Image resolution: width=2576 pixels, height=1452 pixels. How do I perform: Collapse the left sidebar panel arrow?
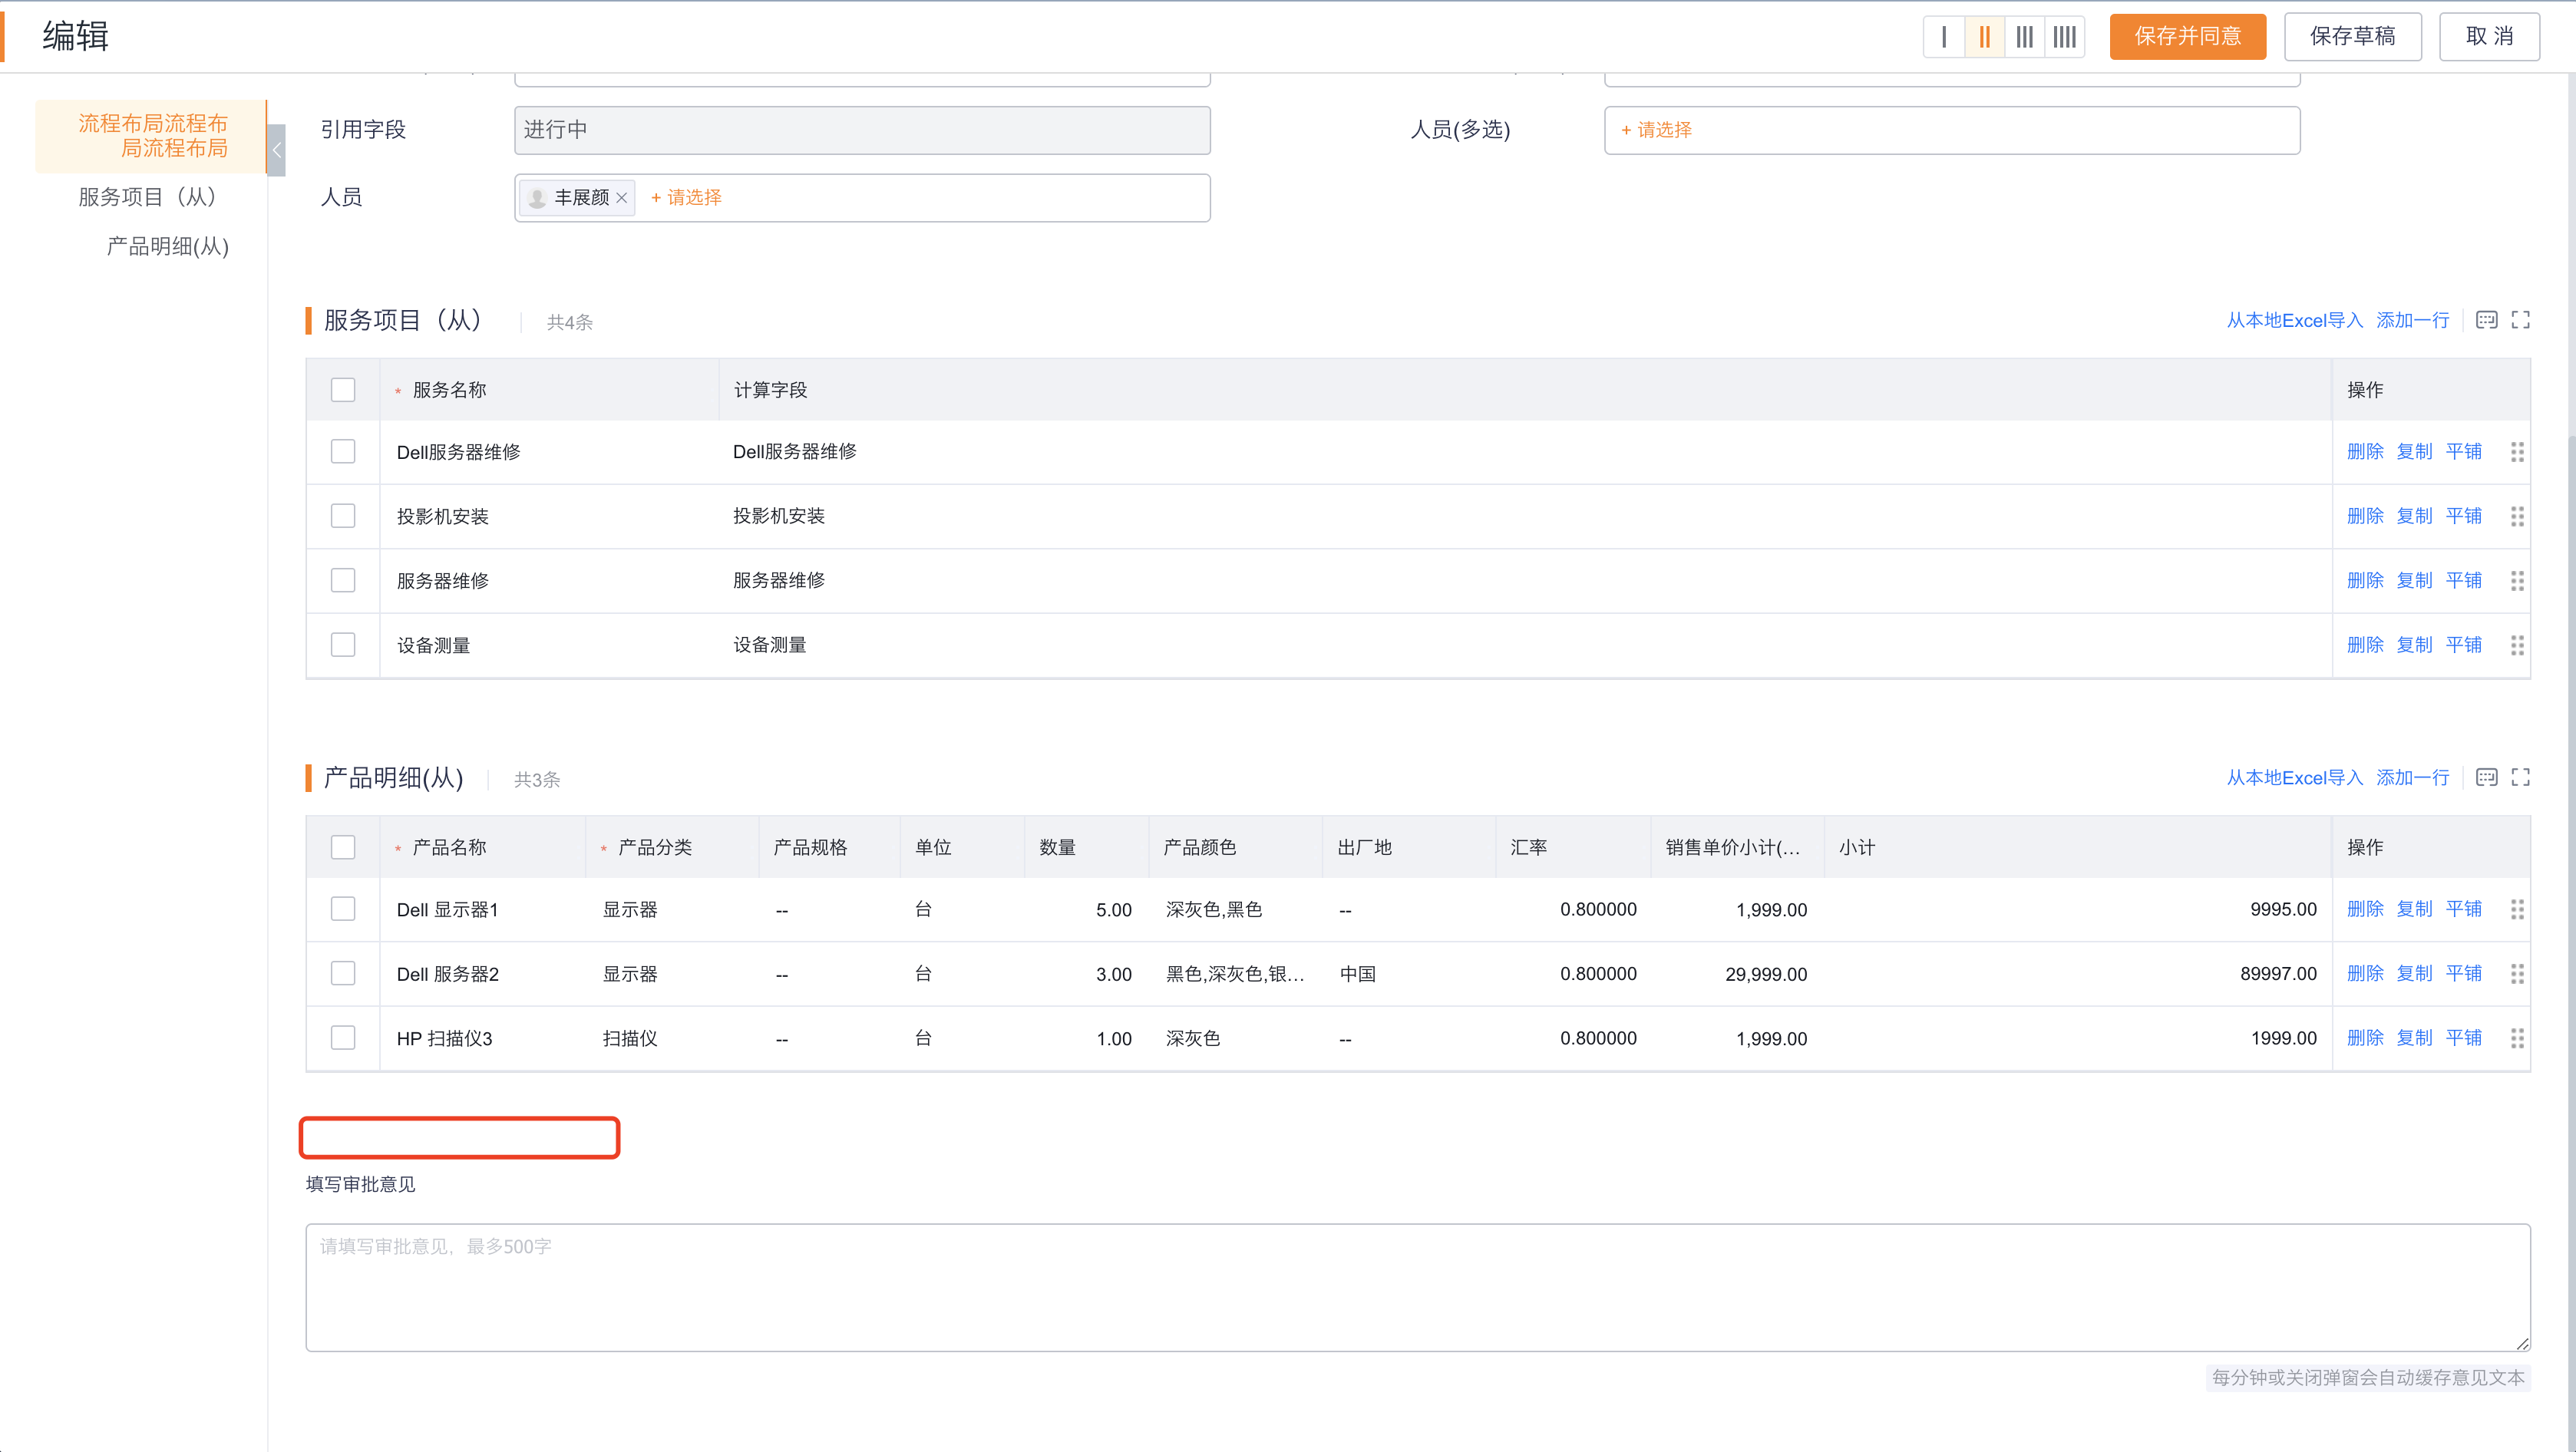tap(277, 150)
